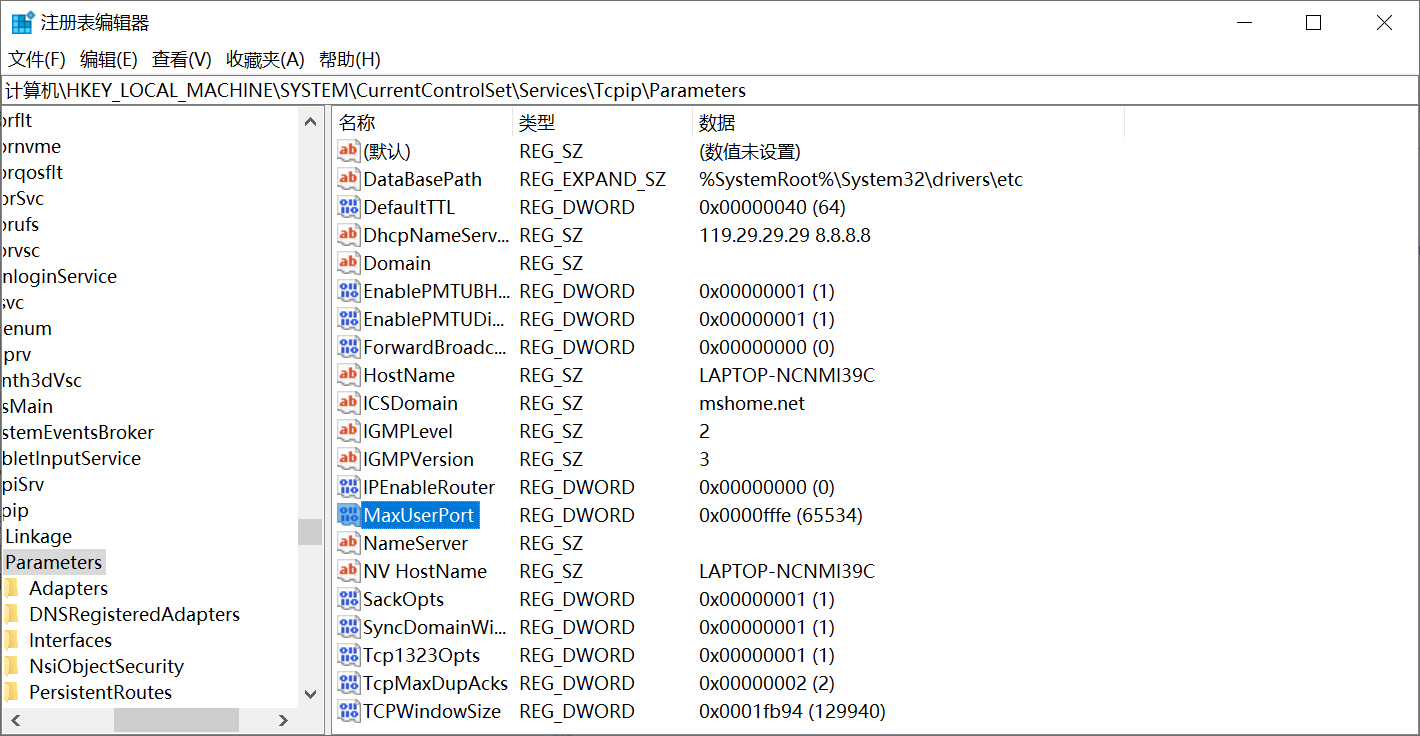Click the MaxUserPort DWORD icon
Image resolution: width=1420 pixels, height=736 pixels.
(348, 515)
